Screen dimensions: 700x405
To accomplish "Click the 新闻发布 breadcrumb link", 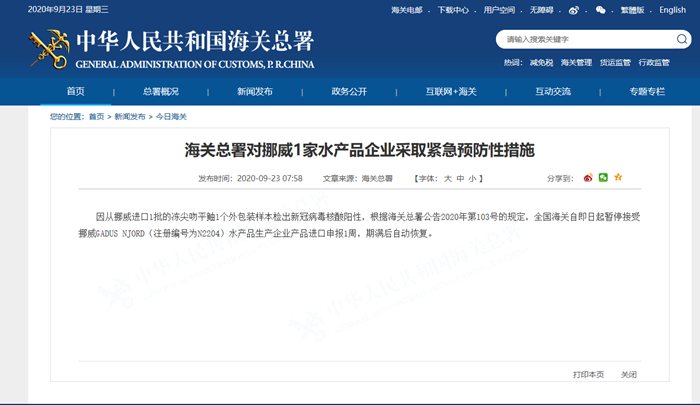I will (129, 117).
